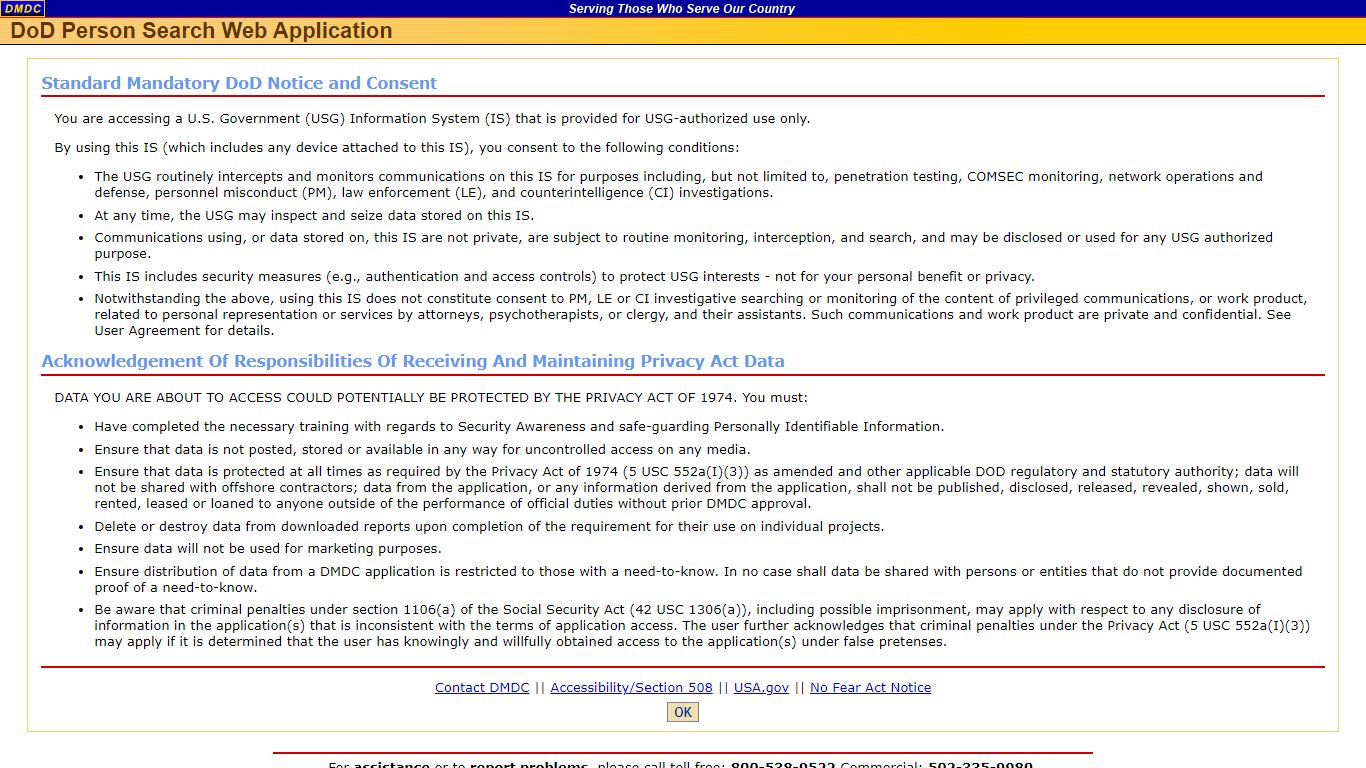
Task: Click the line 'By using this IS'
Action: click(397, 148)
